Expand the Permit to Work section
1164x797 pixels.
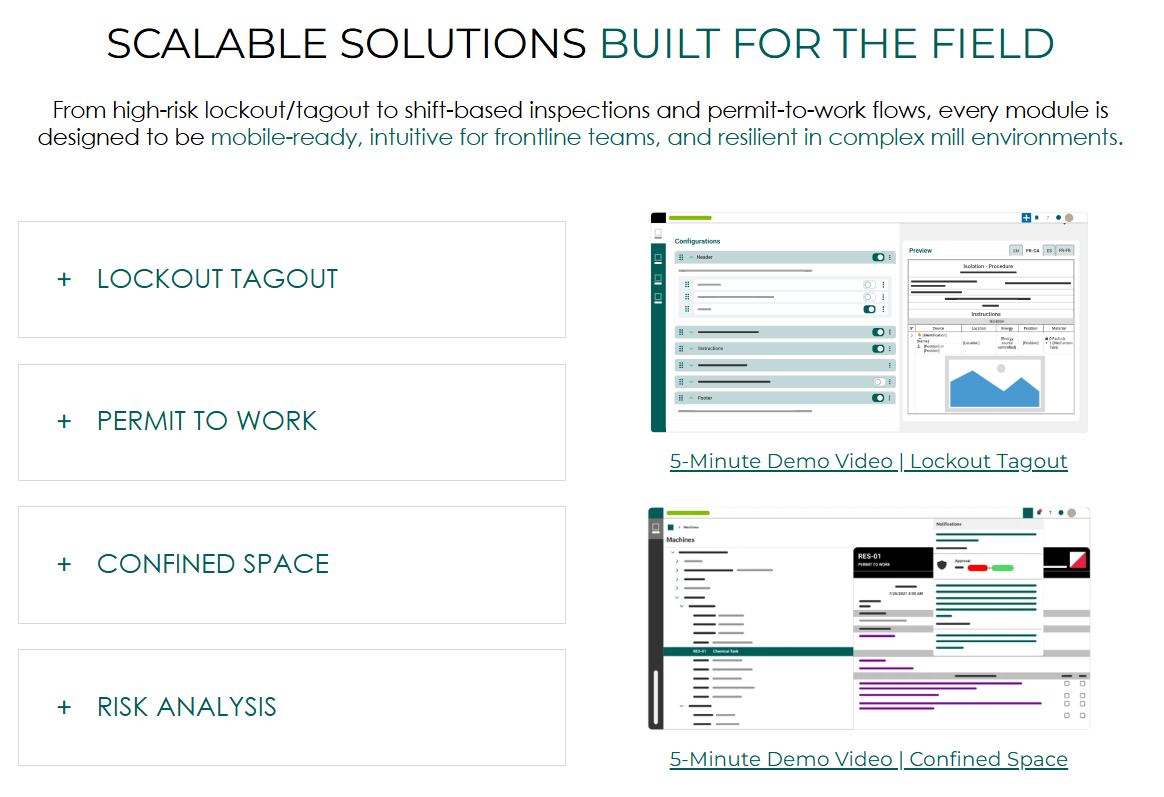click(291, 422)
